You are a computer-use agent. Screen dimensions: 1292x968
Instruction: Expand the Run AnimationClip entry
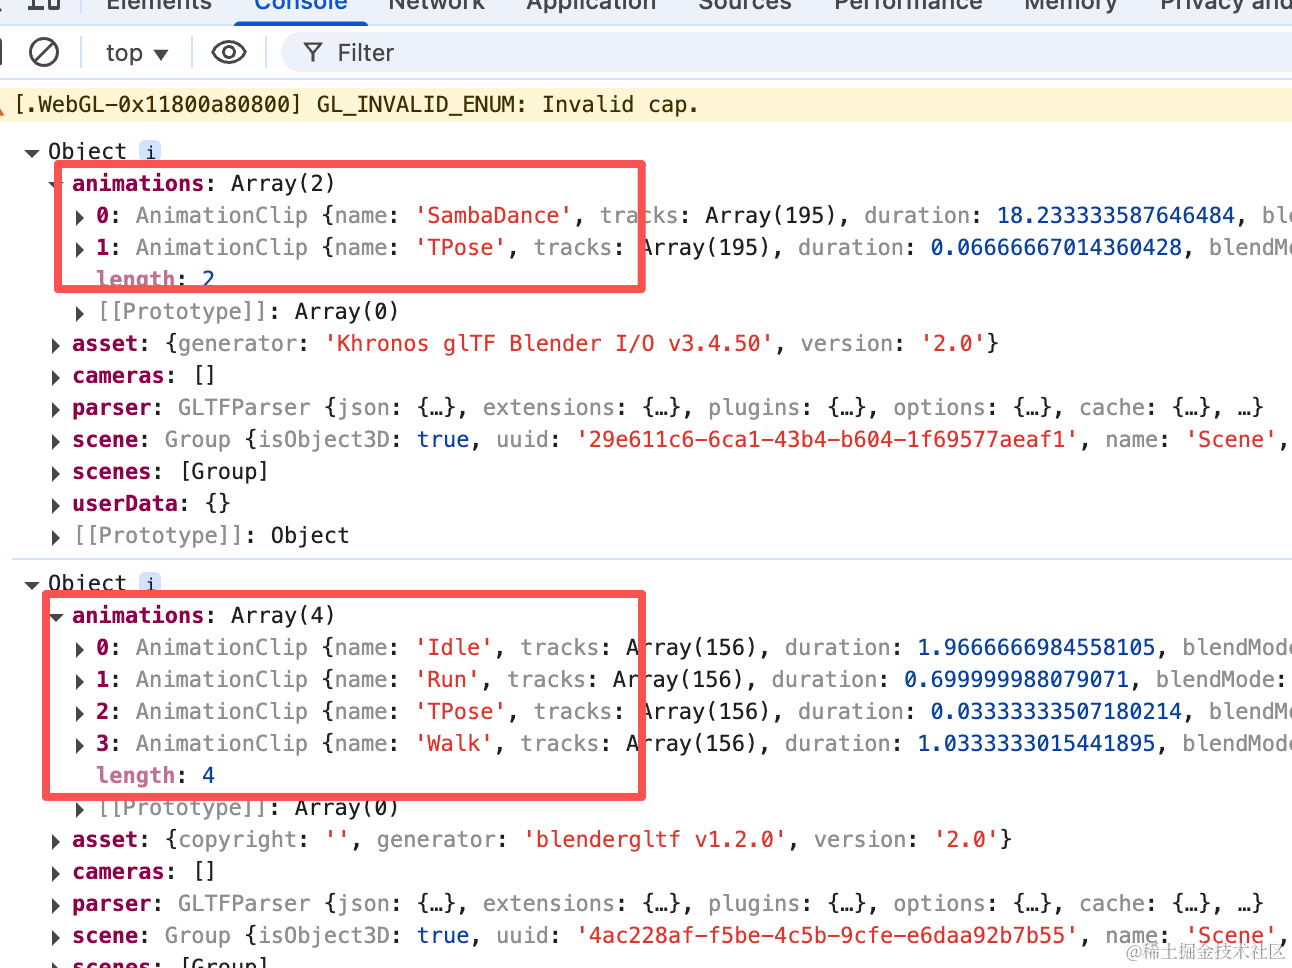(x=79, y=680)
